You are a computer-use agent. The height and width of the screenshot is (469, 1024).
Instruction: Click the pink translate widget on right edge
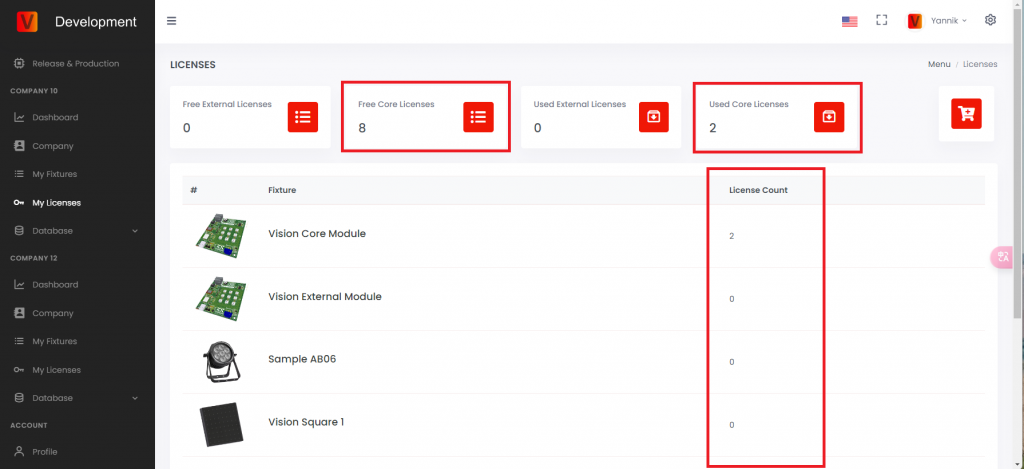[1002, 257]
